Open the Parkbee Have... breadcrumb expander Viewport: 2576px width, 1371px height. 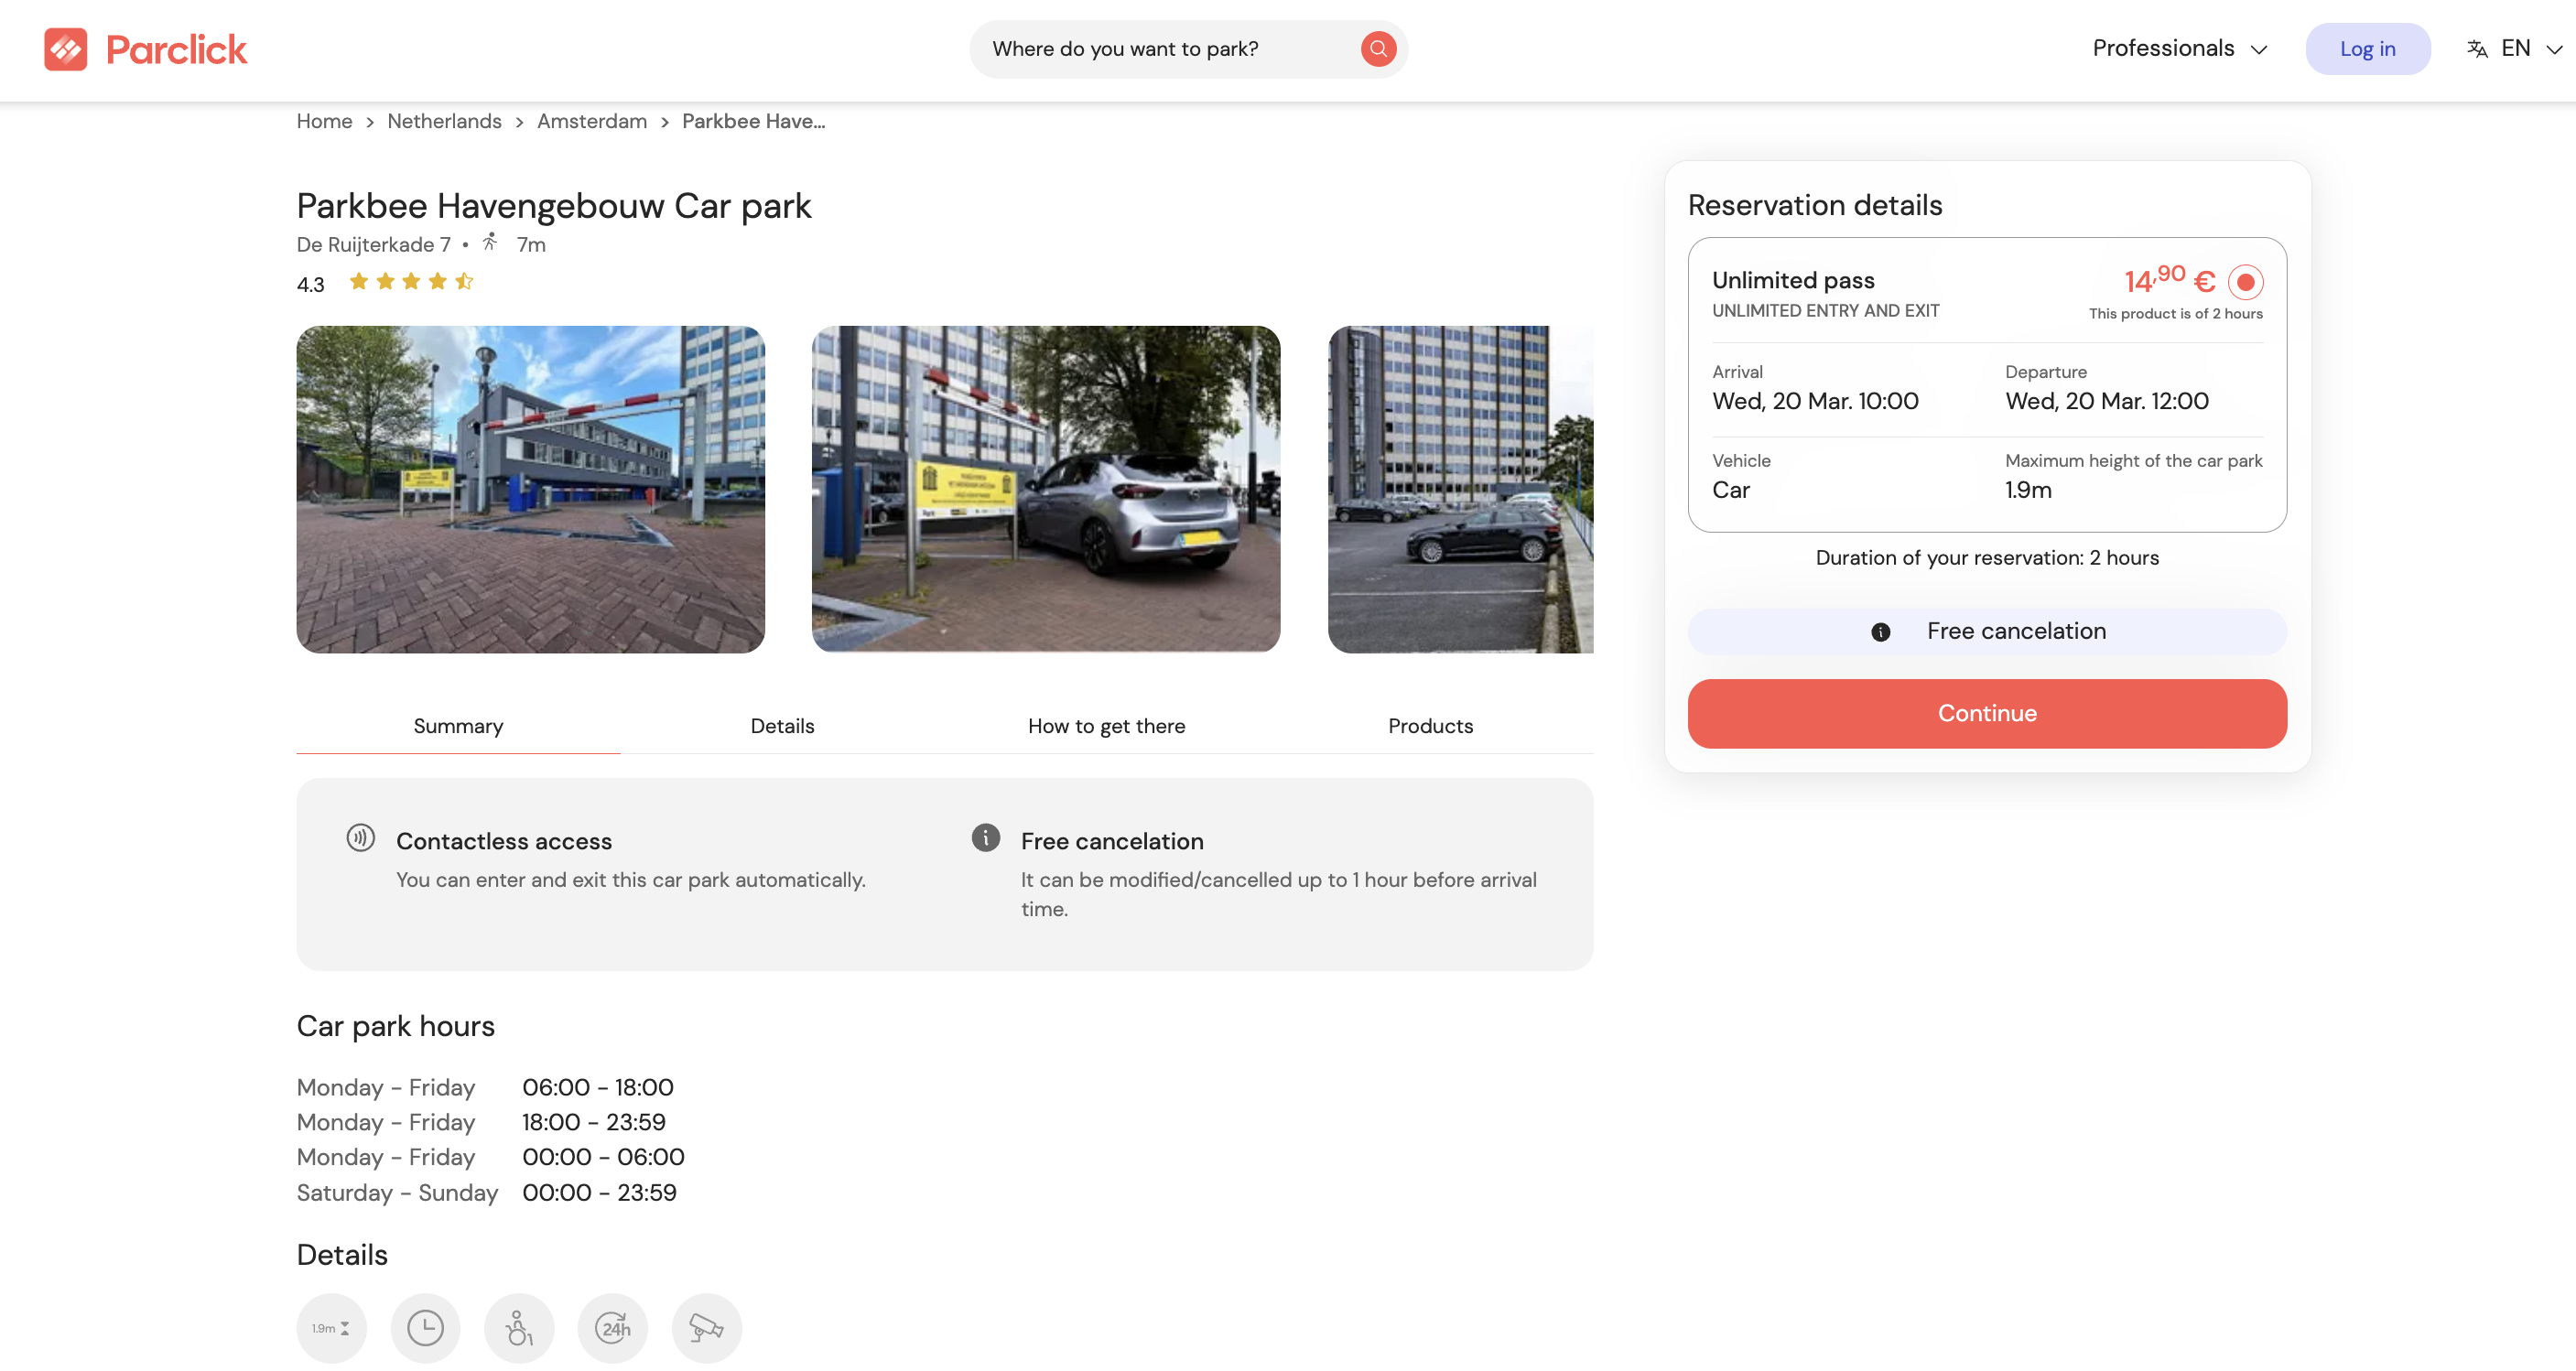[x=754, y=121]
